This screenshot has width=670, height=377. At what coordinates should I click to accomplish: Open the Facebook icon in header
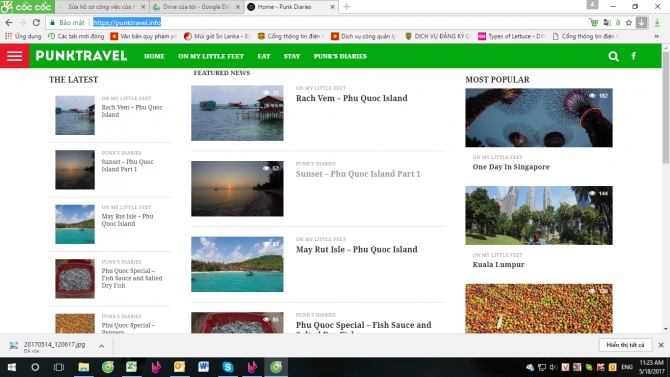[x=634, y=56]
